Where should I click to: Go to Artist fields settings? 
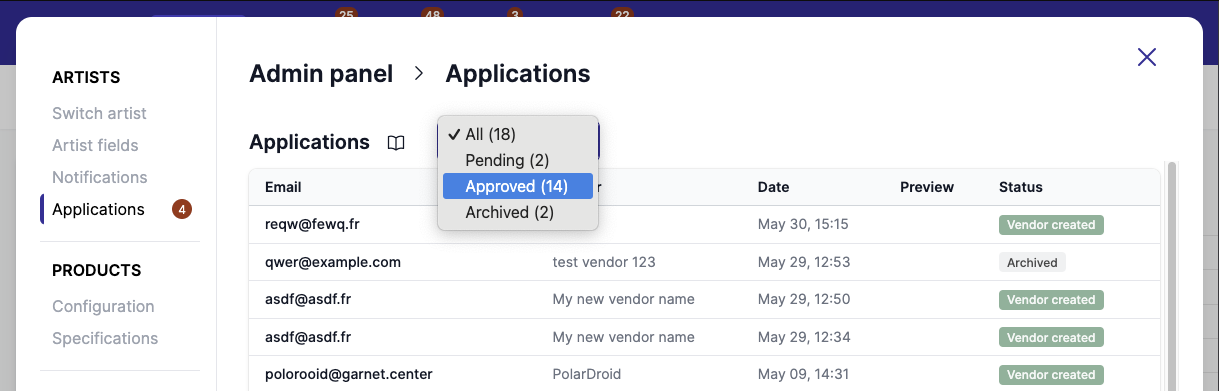pos(95,145)
